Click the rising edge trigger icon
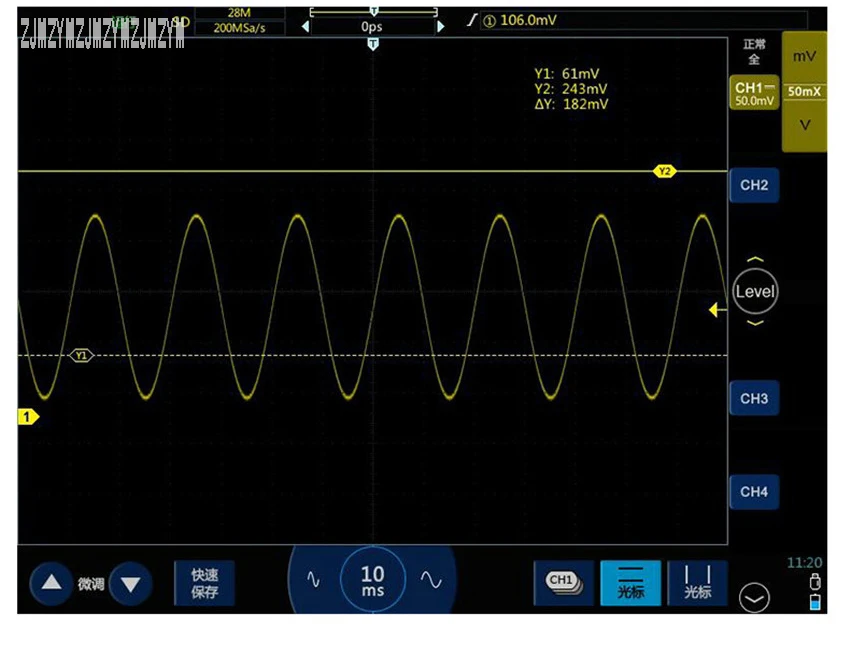This screenshot has height=656, width=850. (472, 21)
